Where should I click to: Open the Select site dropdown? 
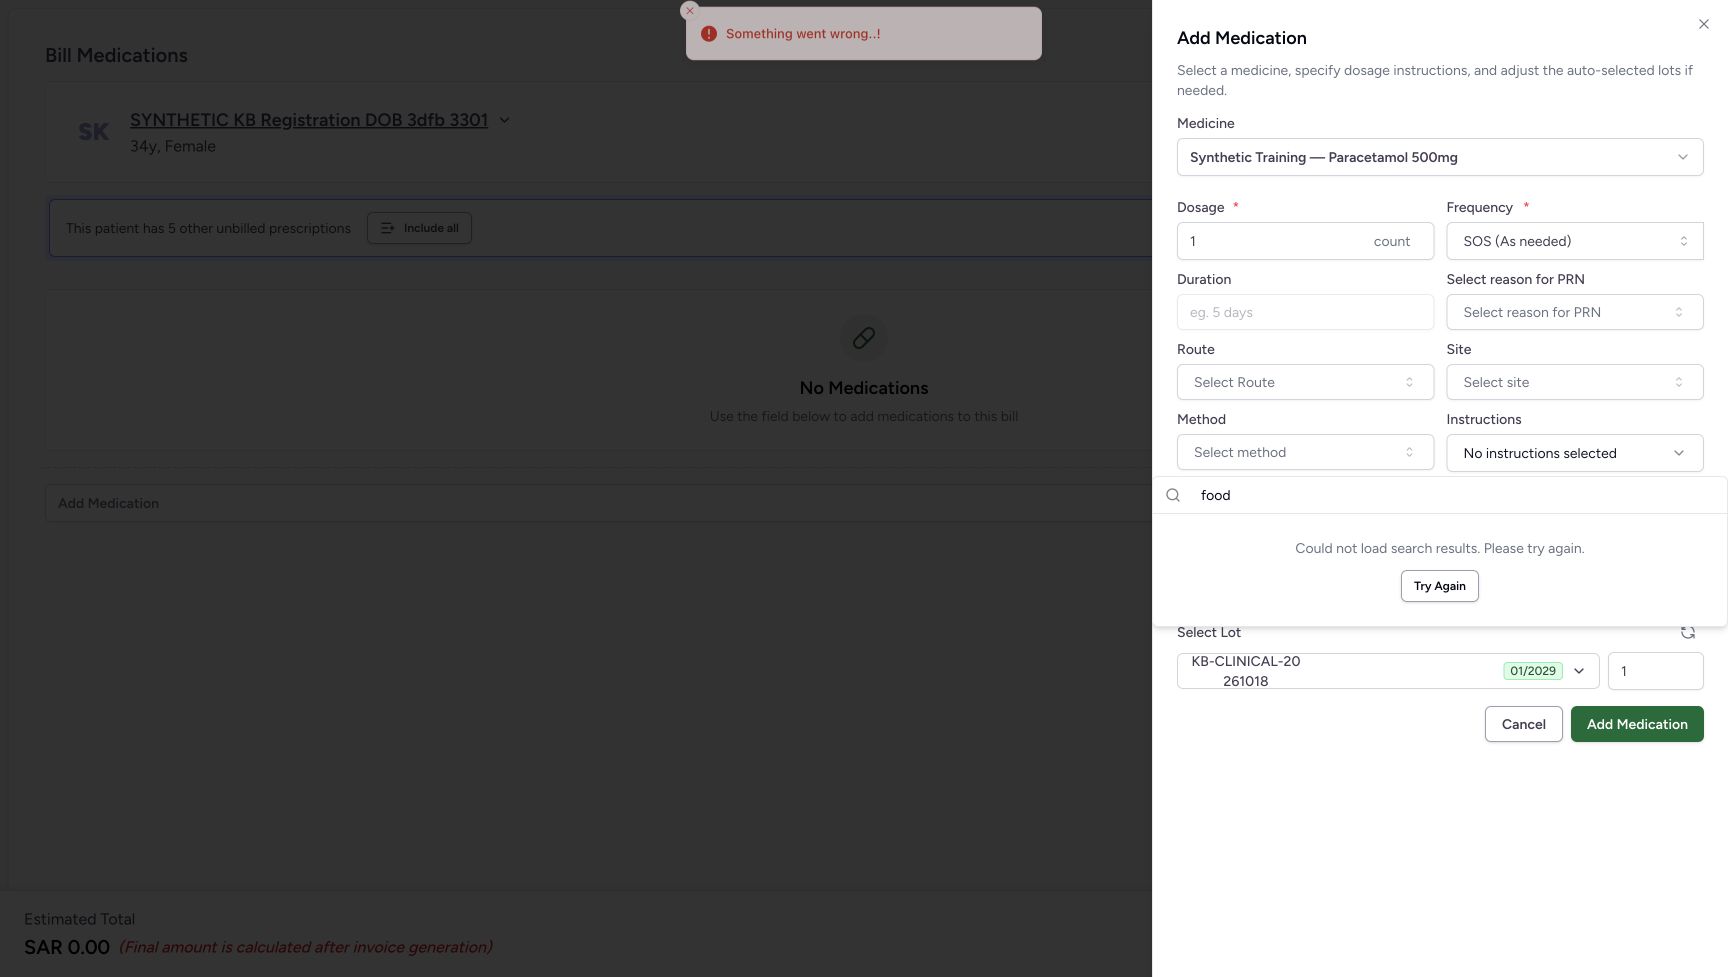pyautogui.click(x=1574, y=382)
